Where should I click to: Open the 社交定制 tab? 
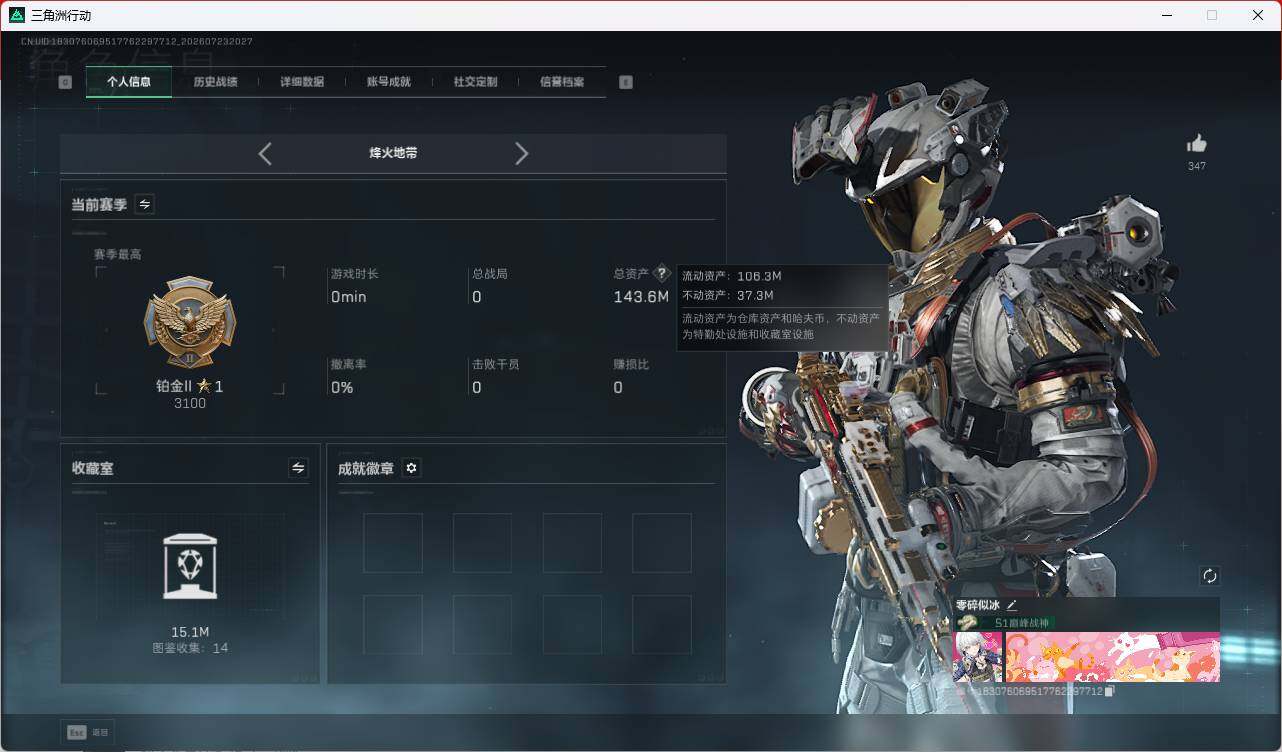tap(475, 82)
